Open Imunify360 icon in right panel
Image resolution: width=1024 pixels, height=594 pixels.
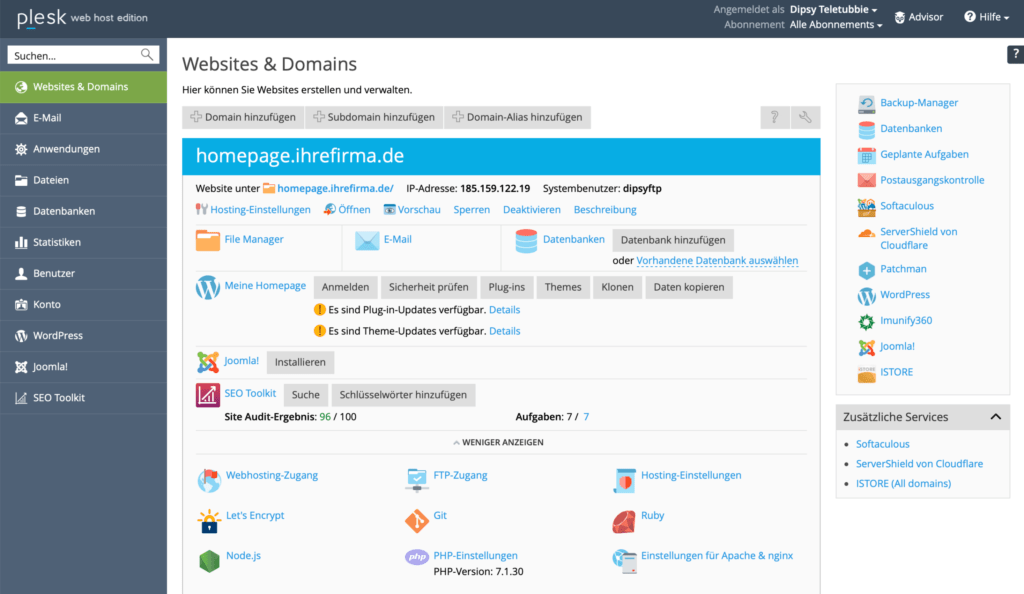(866, 321)
